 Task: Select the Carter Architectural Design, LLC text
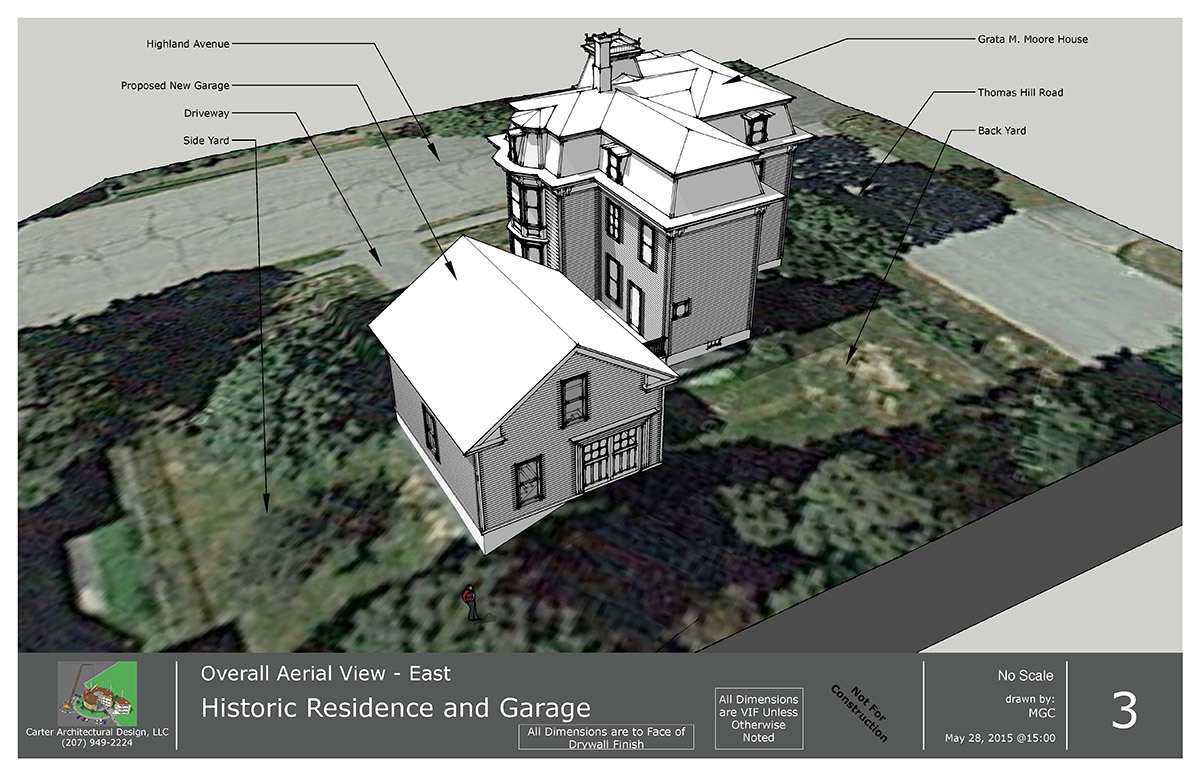click(97, 732)
